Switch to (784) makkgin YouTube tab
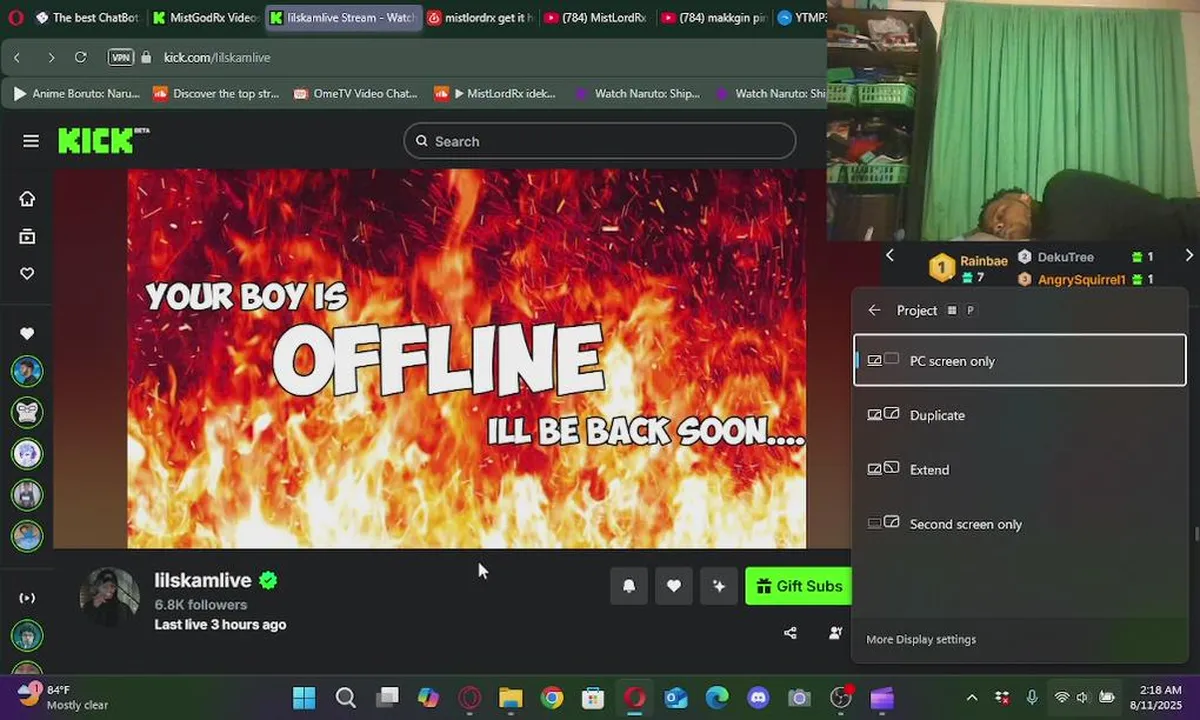This screenshot has width=1200, height=720. (x=714, y=18)
